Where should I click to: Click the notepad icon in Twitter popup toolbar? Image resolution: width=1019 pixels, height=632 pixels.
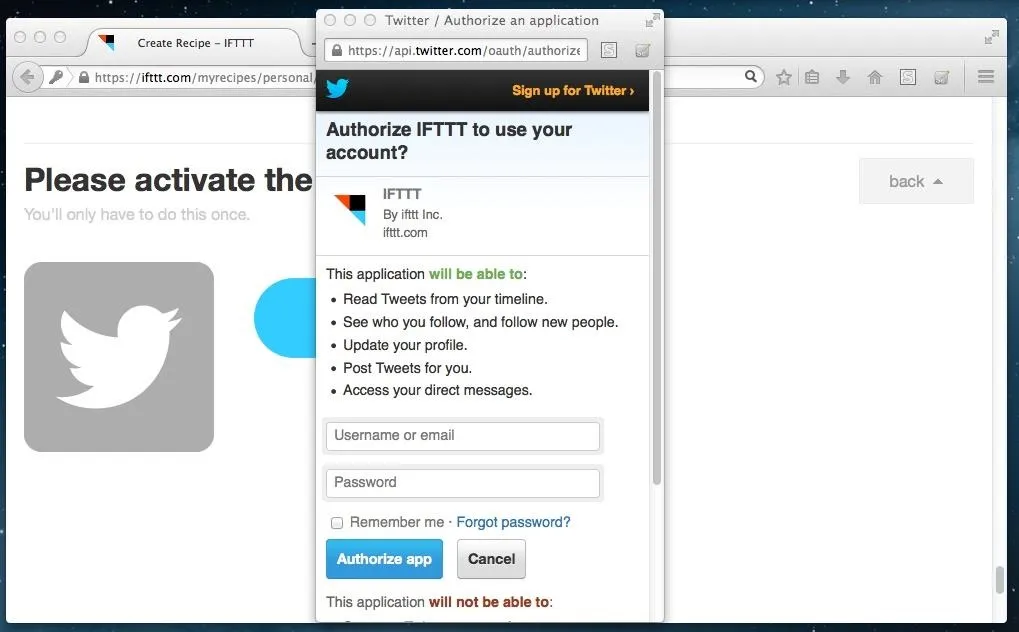click(642, 50)
